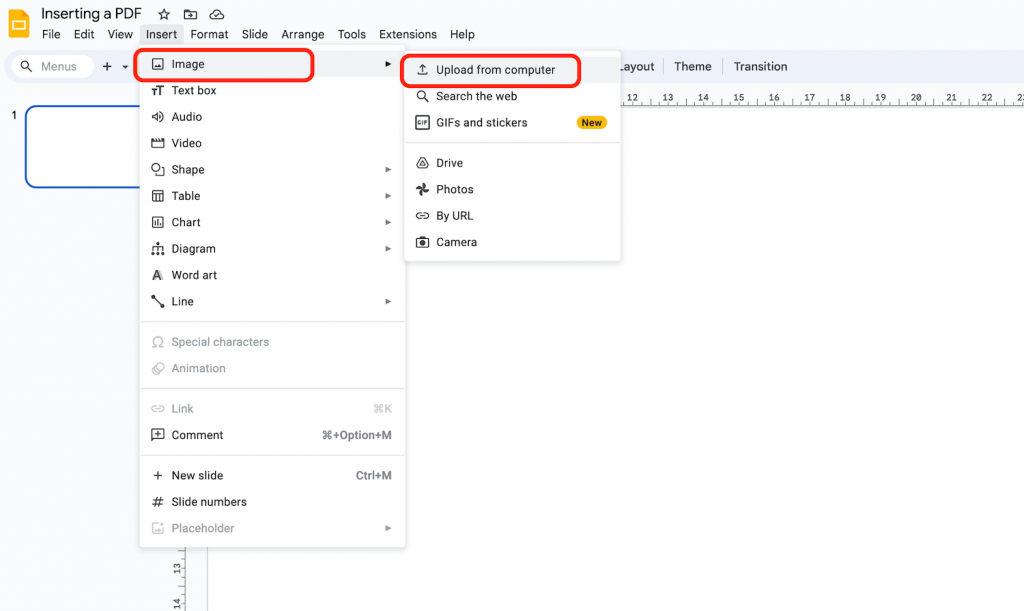Open the Line submenu

click(x=183, y=301)
